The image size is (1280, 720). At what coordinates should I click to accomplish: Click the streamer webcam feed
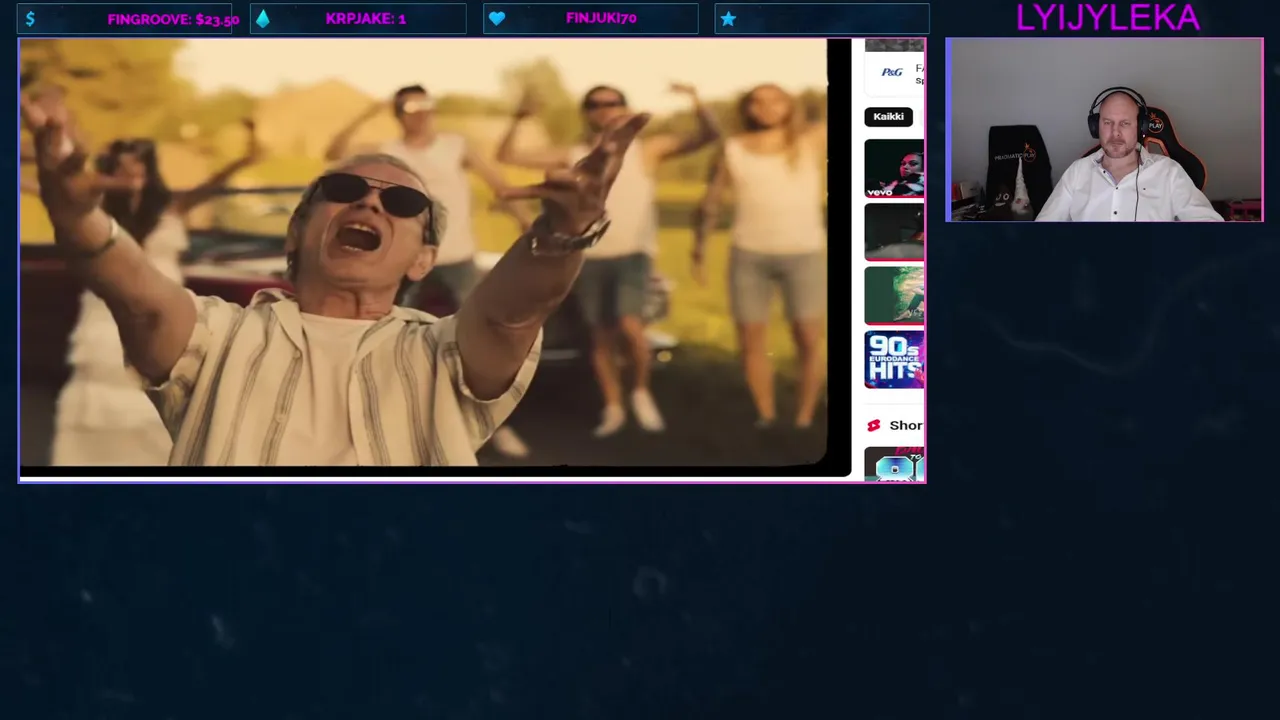[1104, 130]
